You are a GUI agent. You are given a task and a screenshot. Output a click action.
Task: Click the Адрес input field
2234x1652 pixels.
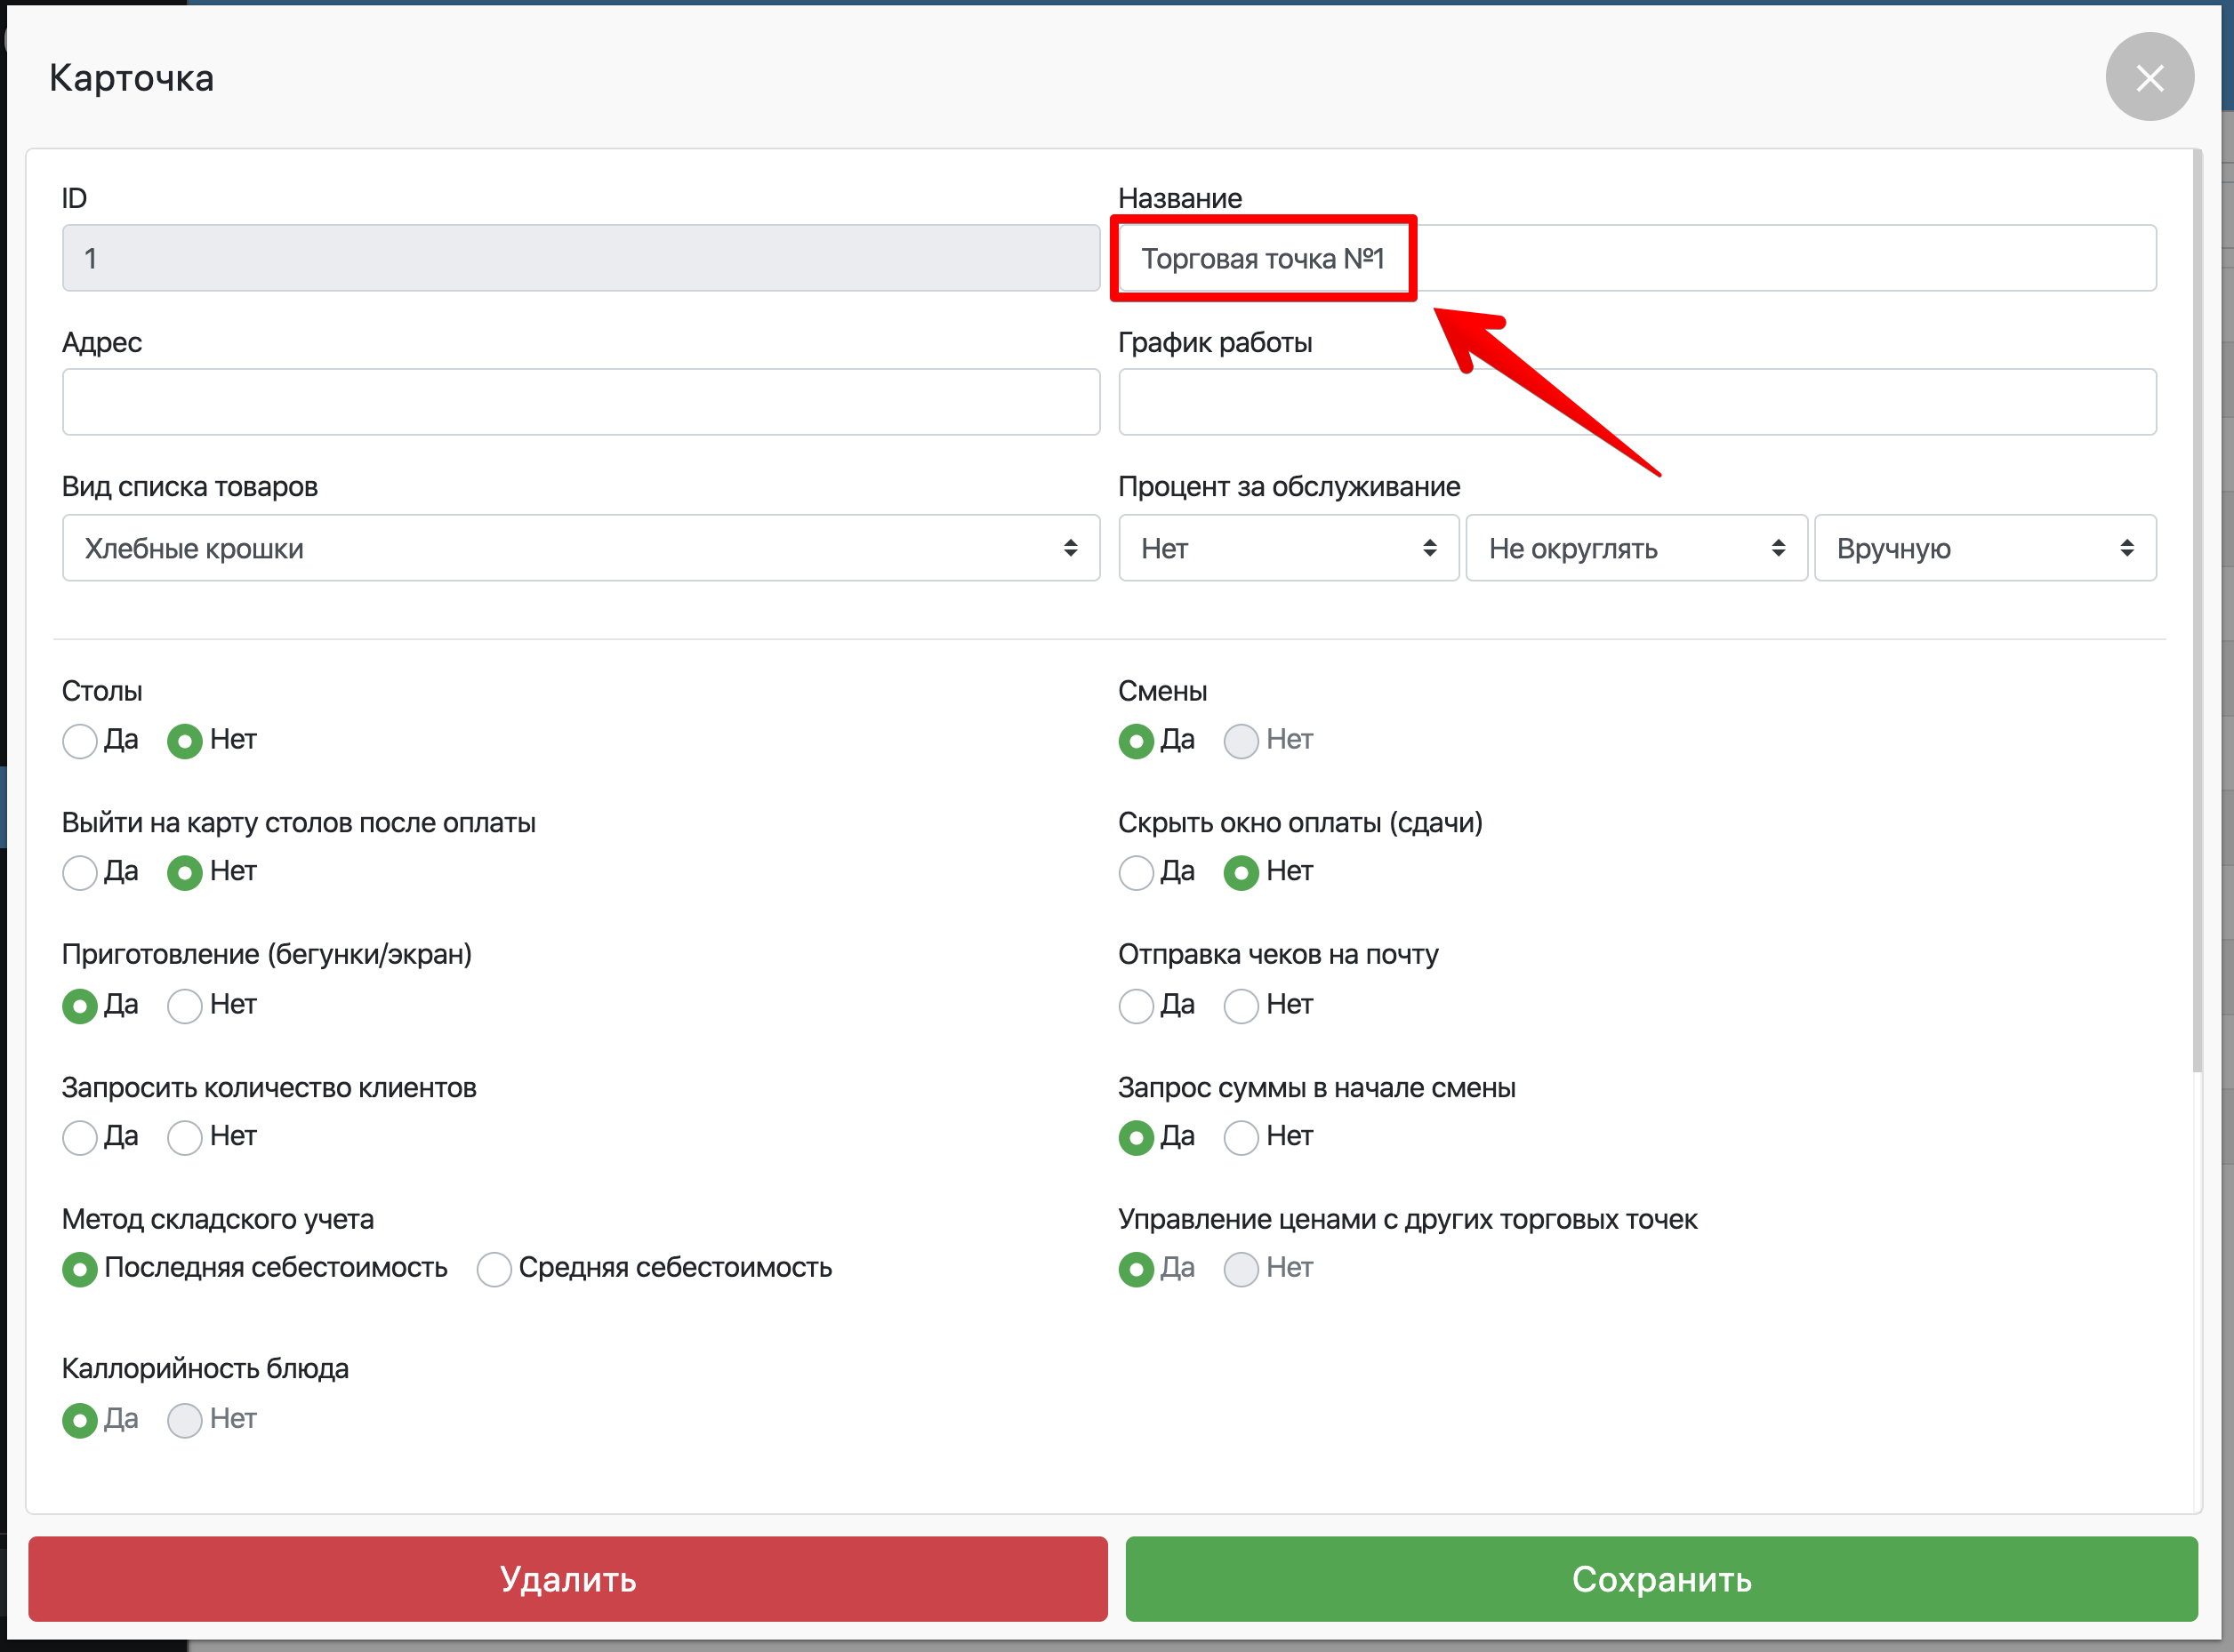[580, 402]
